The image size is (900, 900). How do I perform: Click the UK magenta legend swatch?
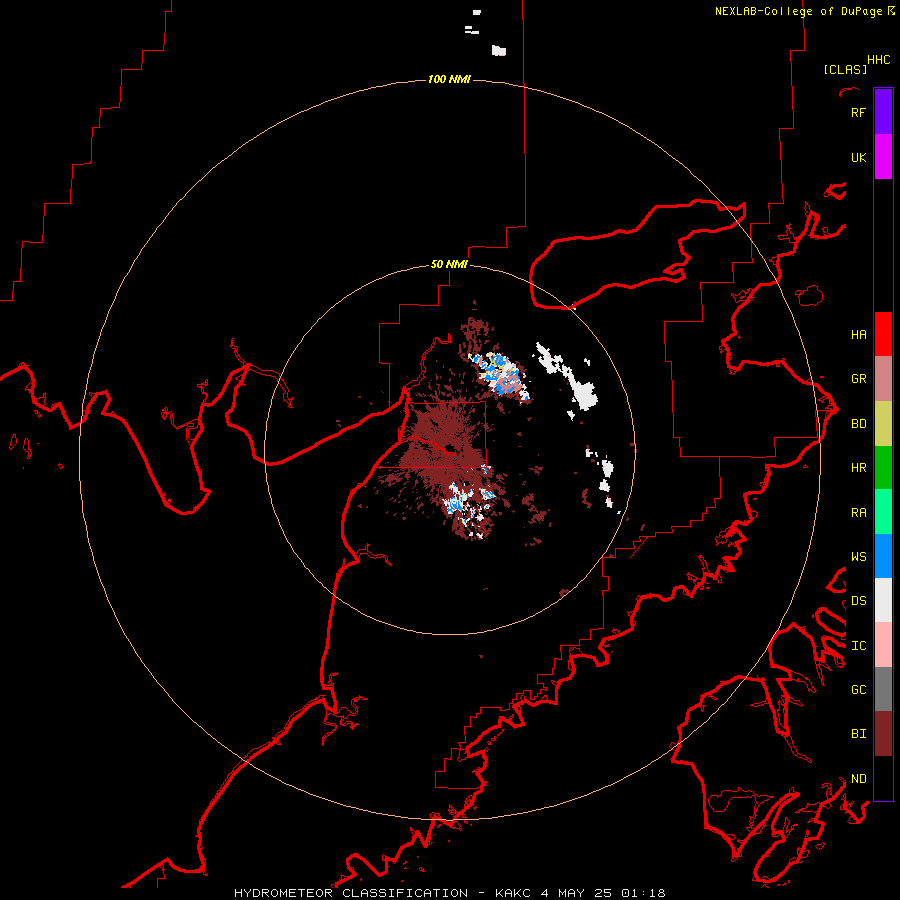[883, 157]
